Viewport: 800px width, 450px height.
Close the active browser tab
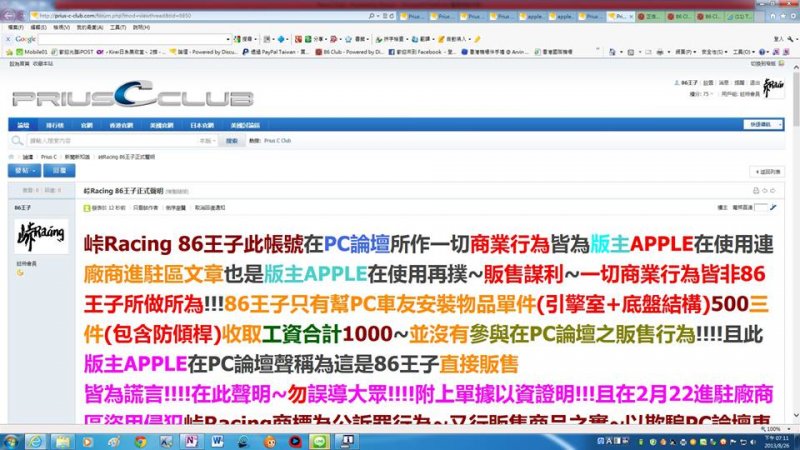click(631, 16)
